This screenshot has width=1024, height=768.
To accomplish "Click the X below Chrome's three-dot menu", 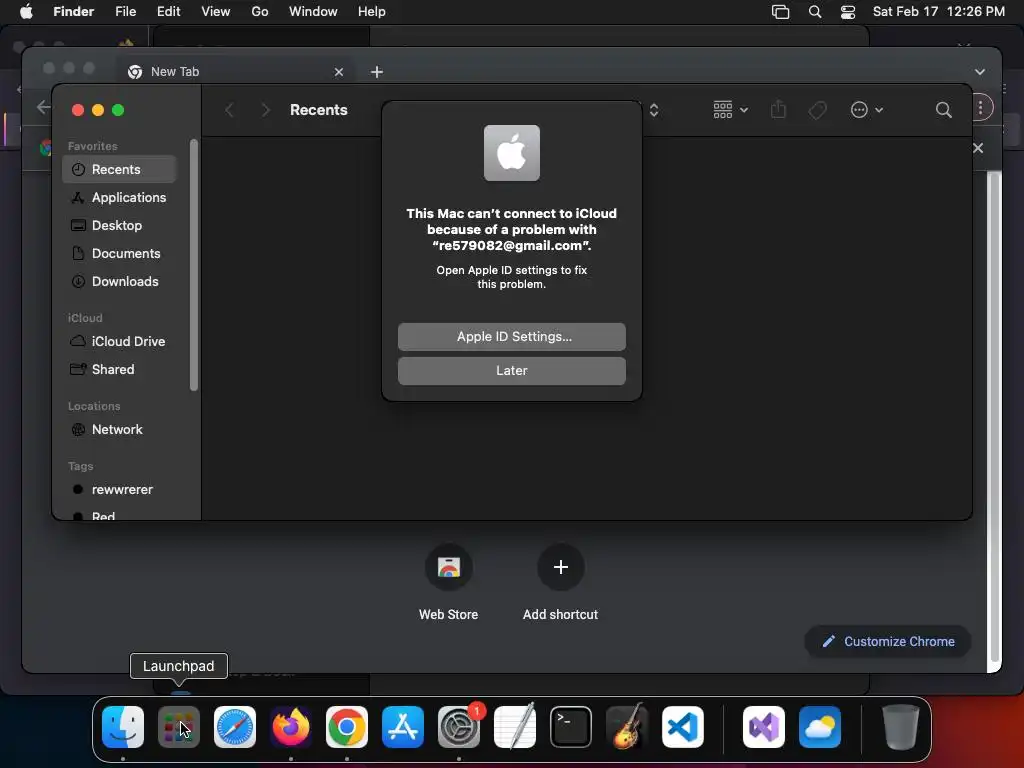I will pyautogui.click(x=978, y=148).
